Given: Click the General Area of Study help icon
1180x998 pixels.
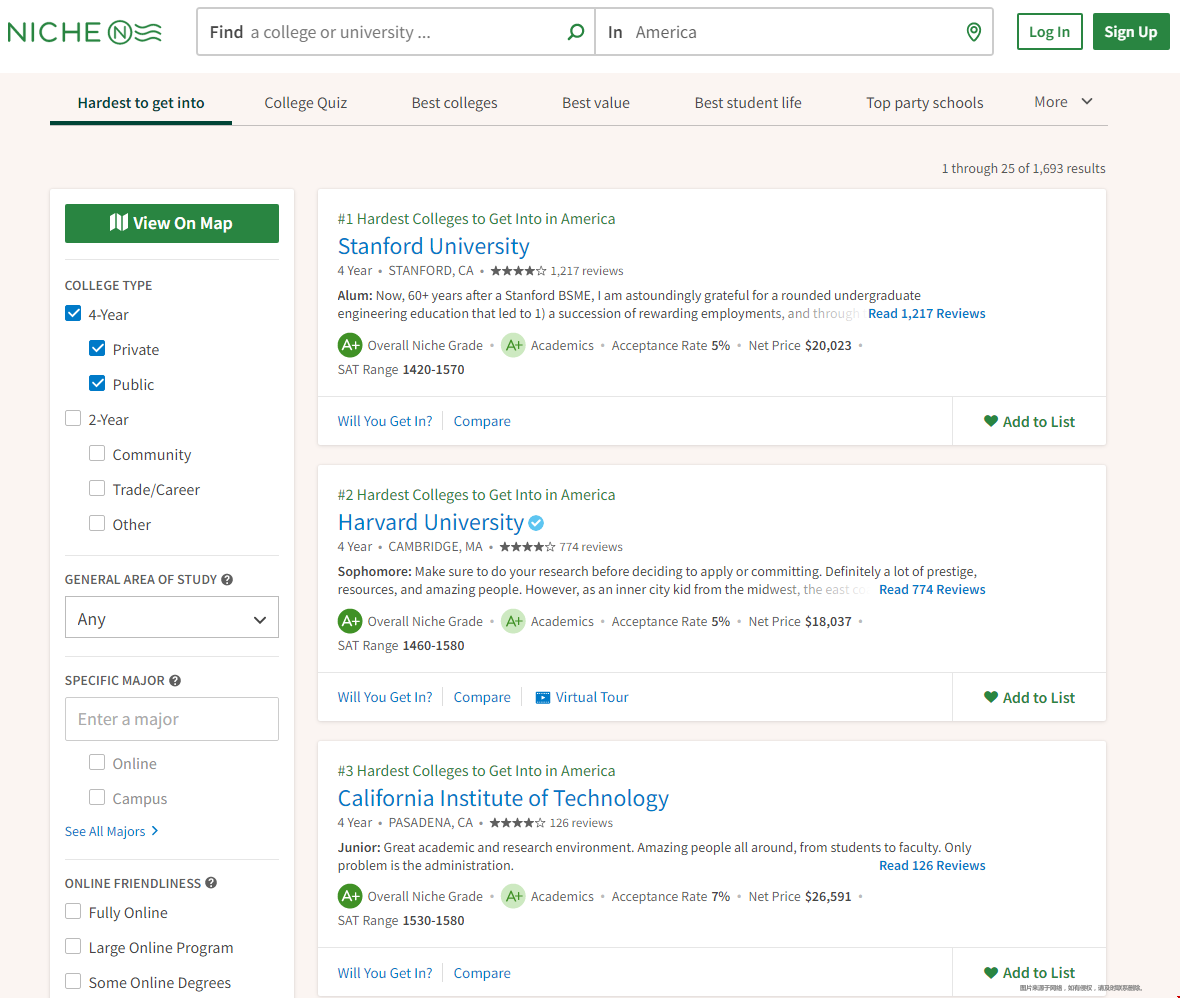Looking at the screenshot, I should pyautogui.click(x=227, y=580).
